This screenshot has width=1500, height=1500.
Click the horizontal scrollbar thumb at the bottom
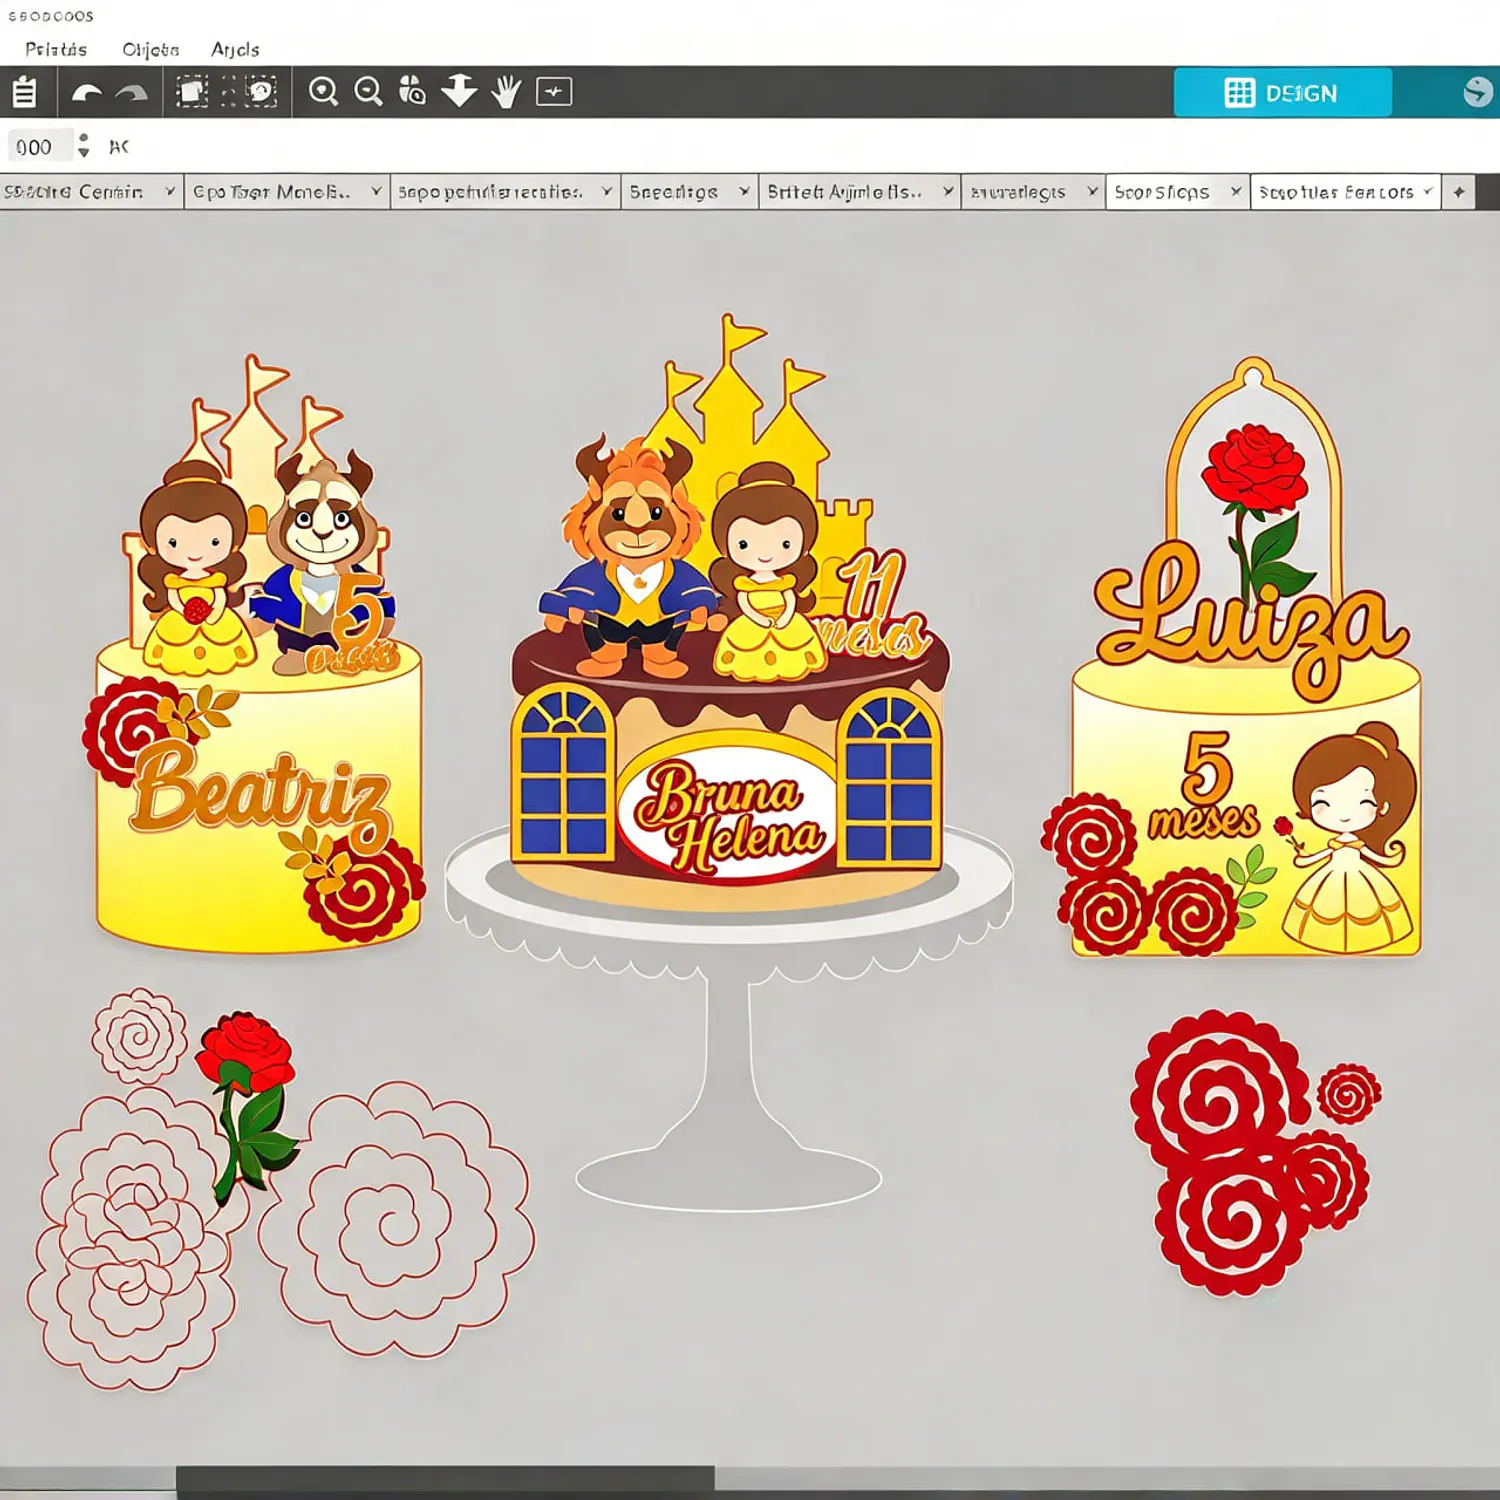445,1478
